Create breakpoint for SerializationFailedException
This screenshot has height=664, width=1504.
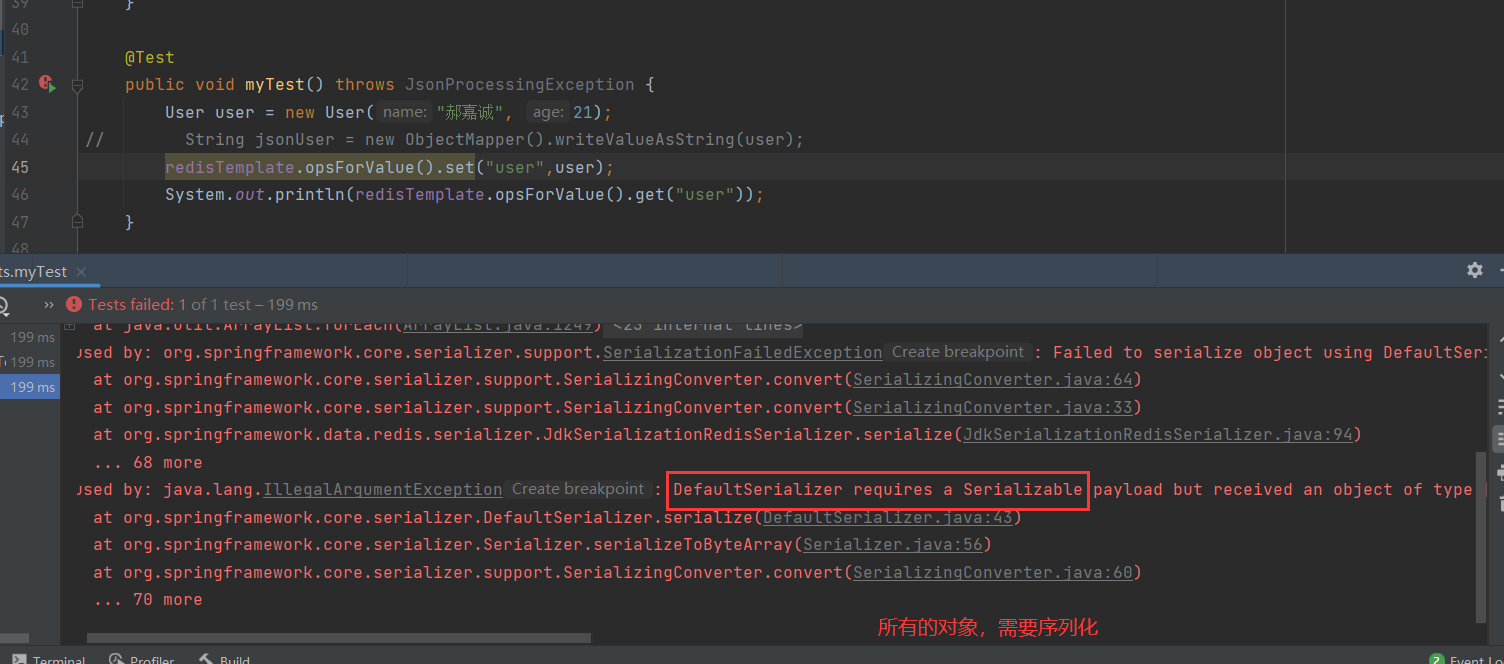point(958,352)
